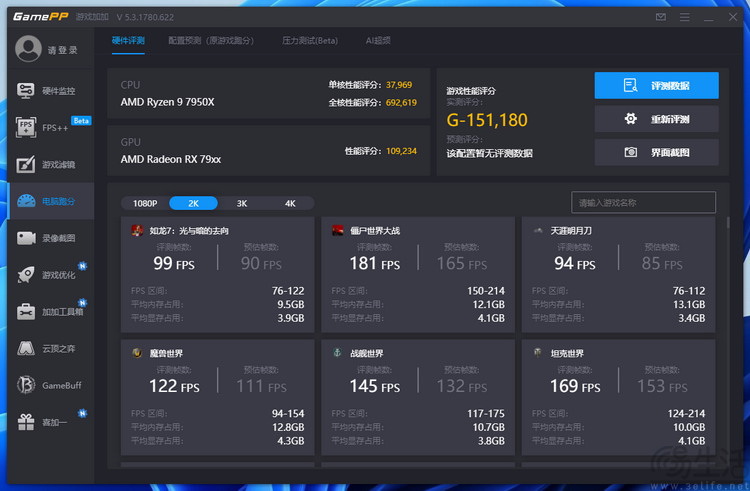Click 169 FPS in 坦克世界 card

click(x=575, y=386)
